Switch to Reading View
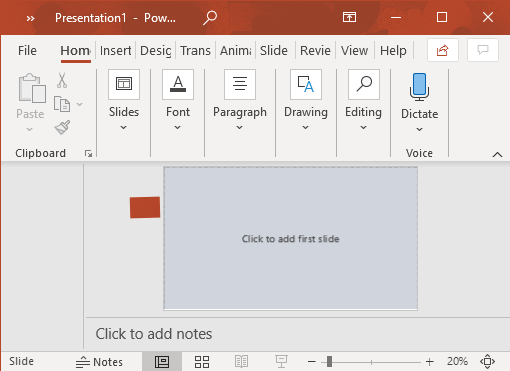The image size is (510, 371). 241,362
